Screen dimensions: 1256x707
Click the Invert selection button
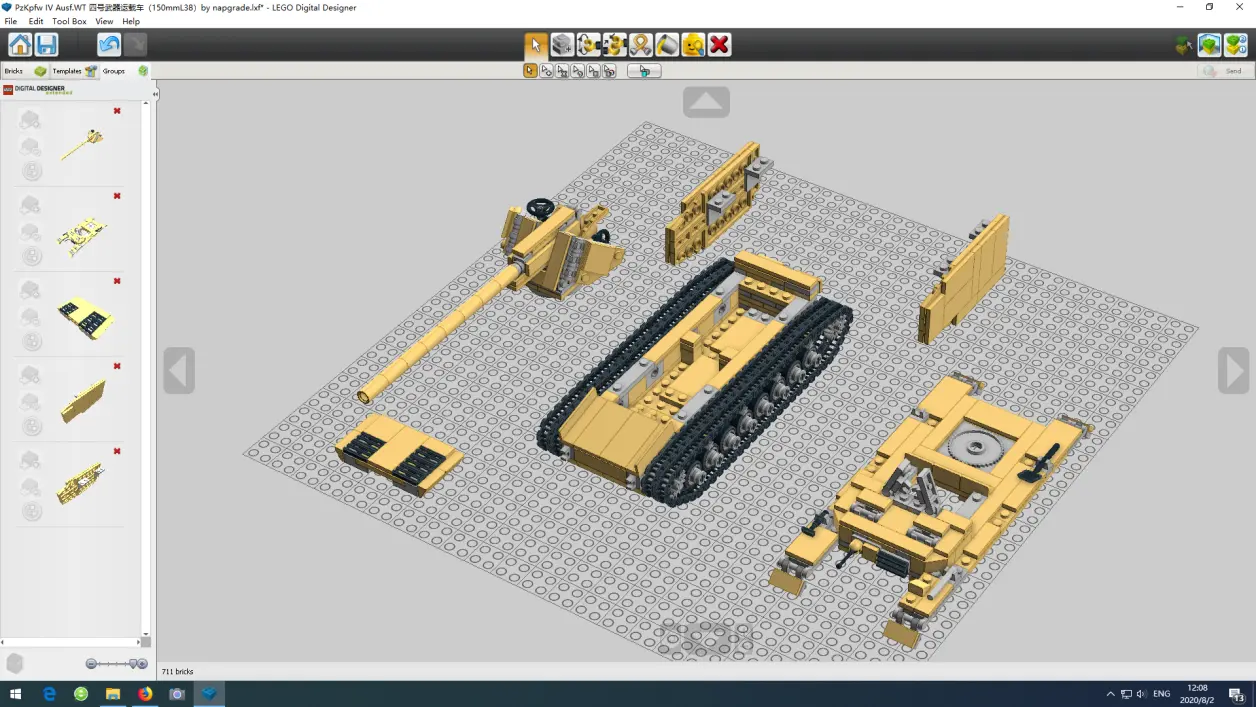click(x=644, y=71)
